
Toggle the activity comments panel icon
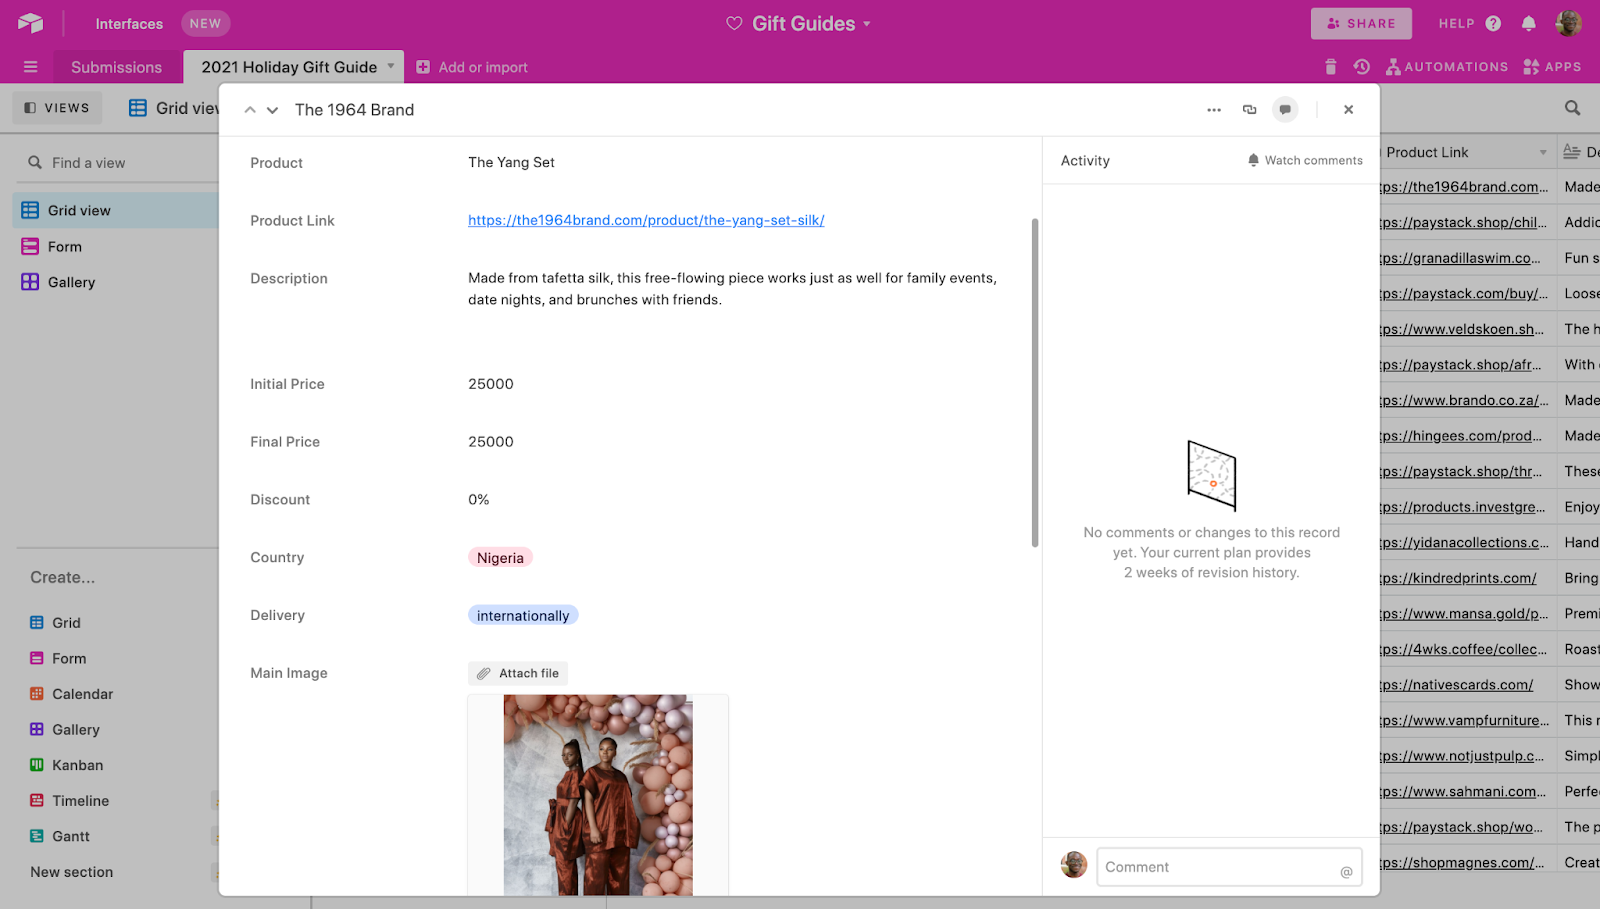[x=1285, y=110]
